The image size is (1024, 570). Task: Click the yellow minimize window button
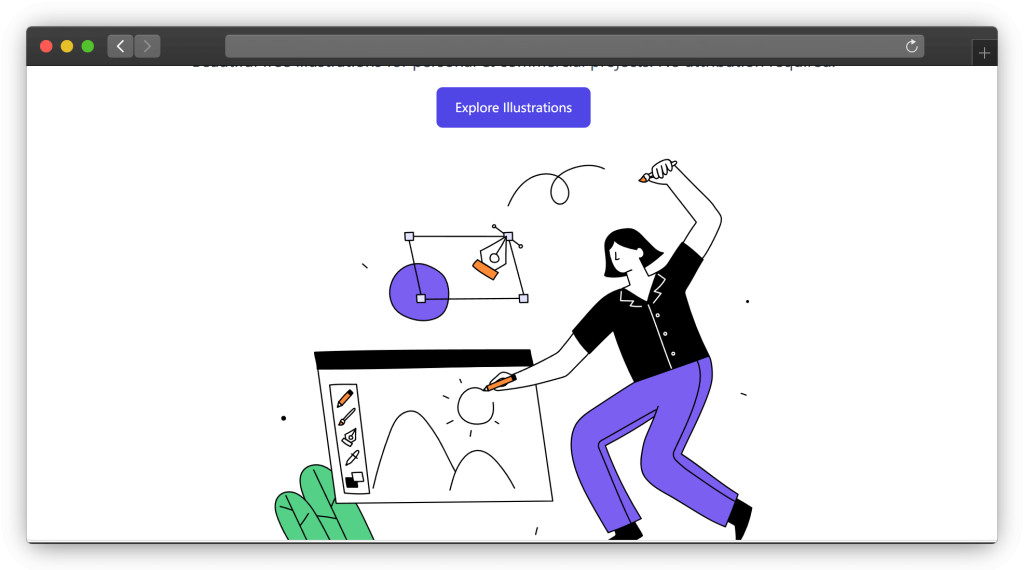(x=67, y=46)
